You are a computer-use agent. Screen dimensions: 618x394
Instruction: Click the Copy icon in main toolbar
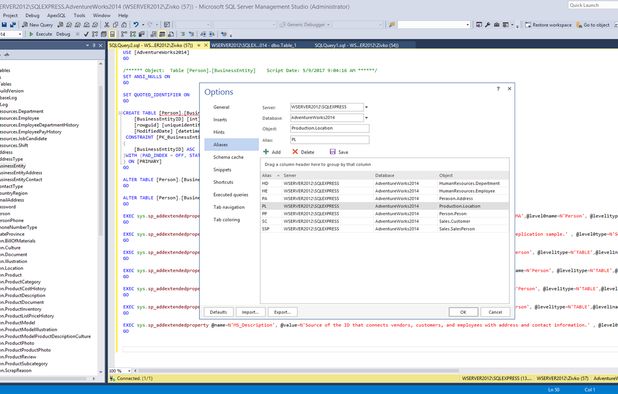[x=115, y=25]
